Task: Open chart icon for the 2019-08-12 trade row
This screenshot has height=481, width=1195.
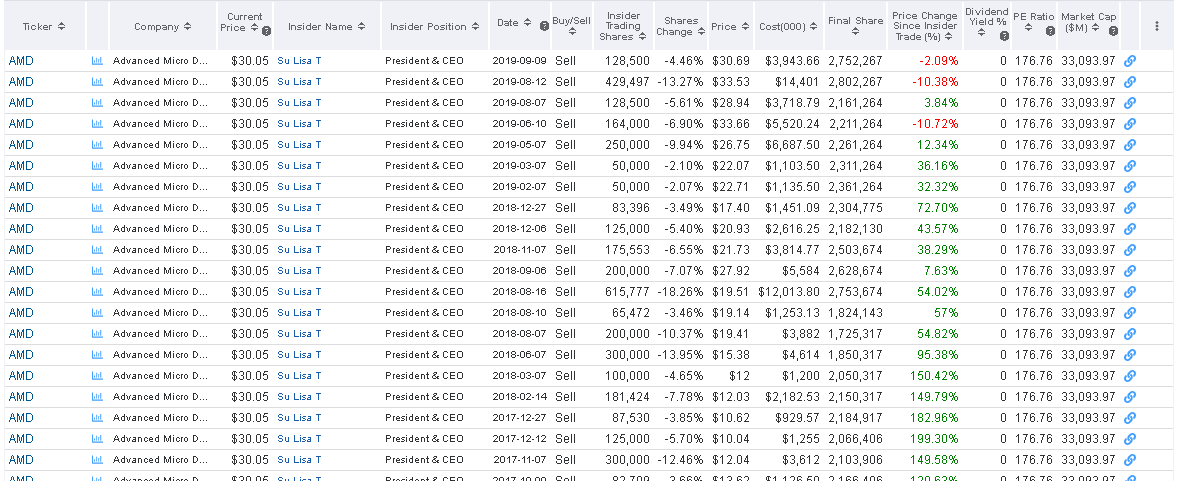Action: click(97, 82)
